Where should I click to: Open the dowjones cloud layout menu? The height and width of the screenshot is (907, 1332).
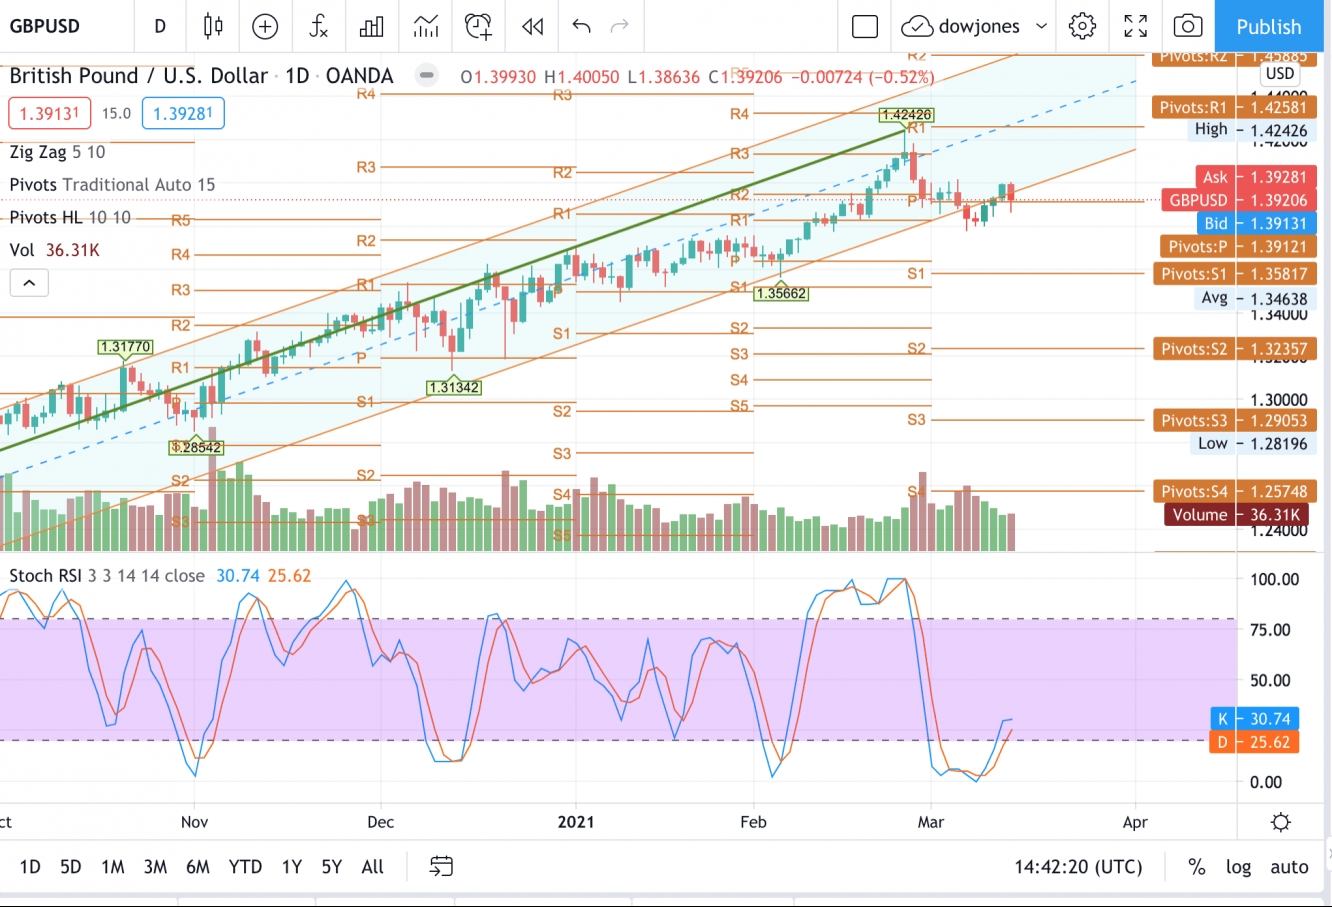[x=960, y=26]
